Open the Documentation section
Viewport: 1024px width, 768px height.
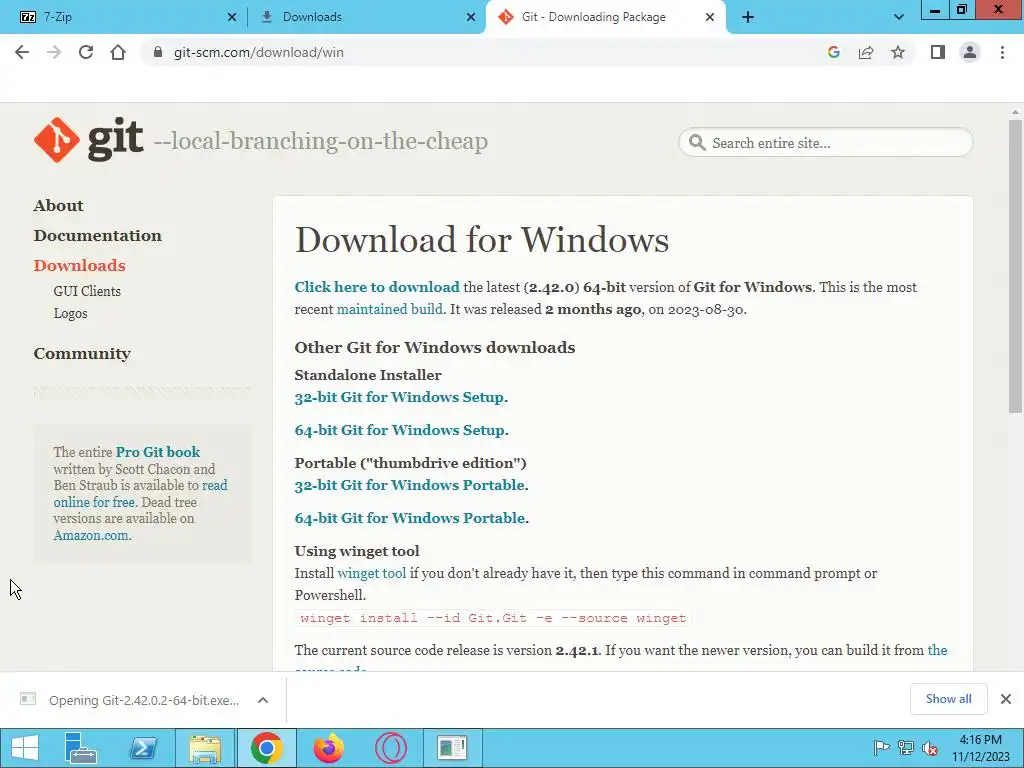click(x=97, y=235)
